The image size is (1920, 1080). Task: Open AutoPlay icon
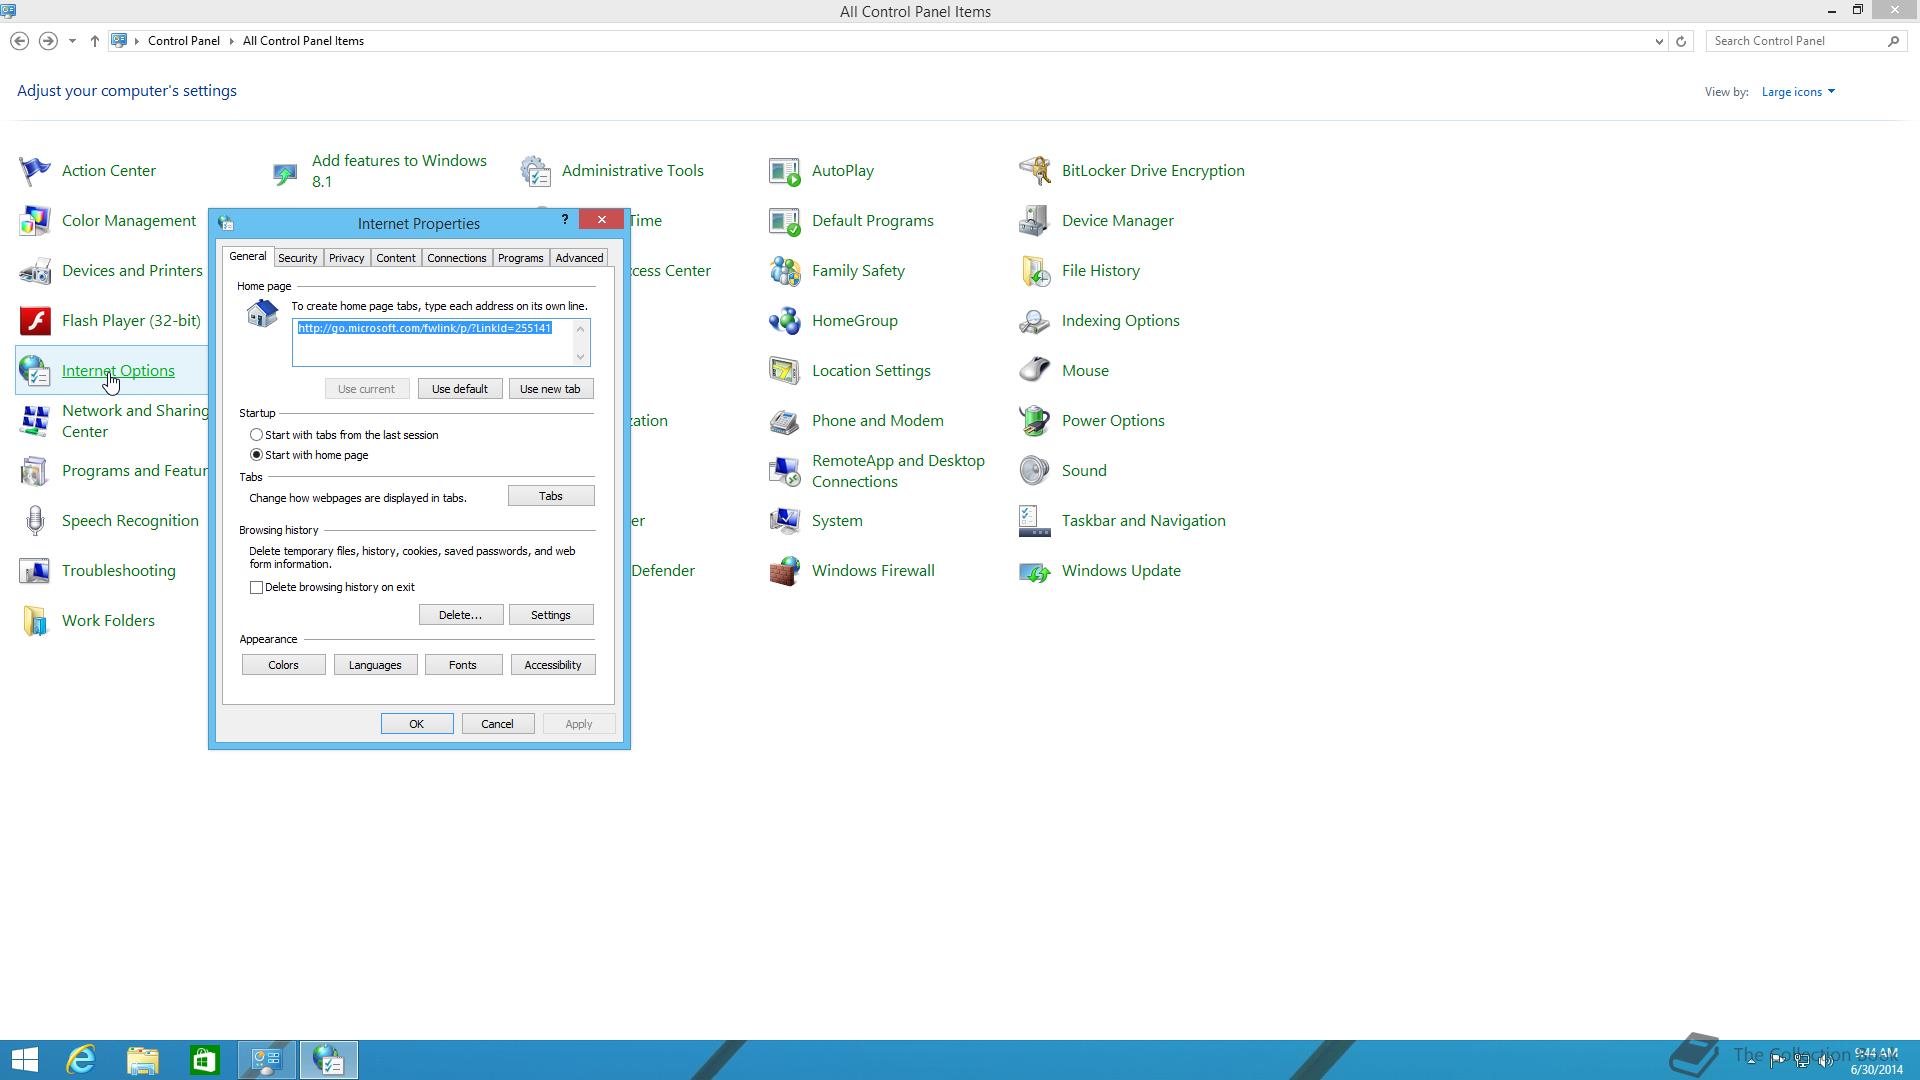point(785,171)
